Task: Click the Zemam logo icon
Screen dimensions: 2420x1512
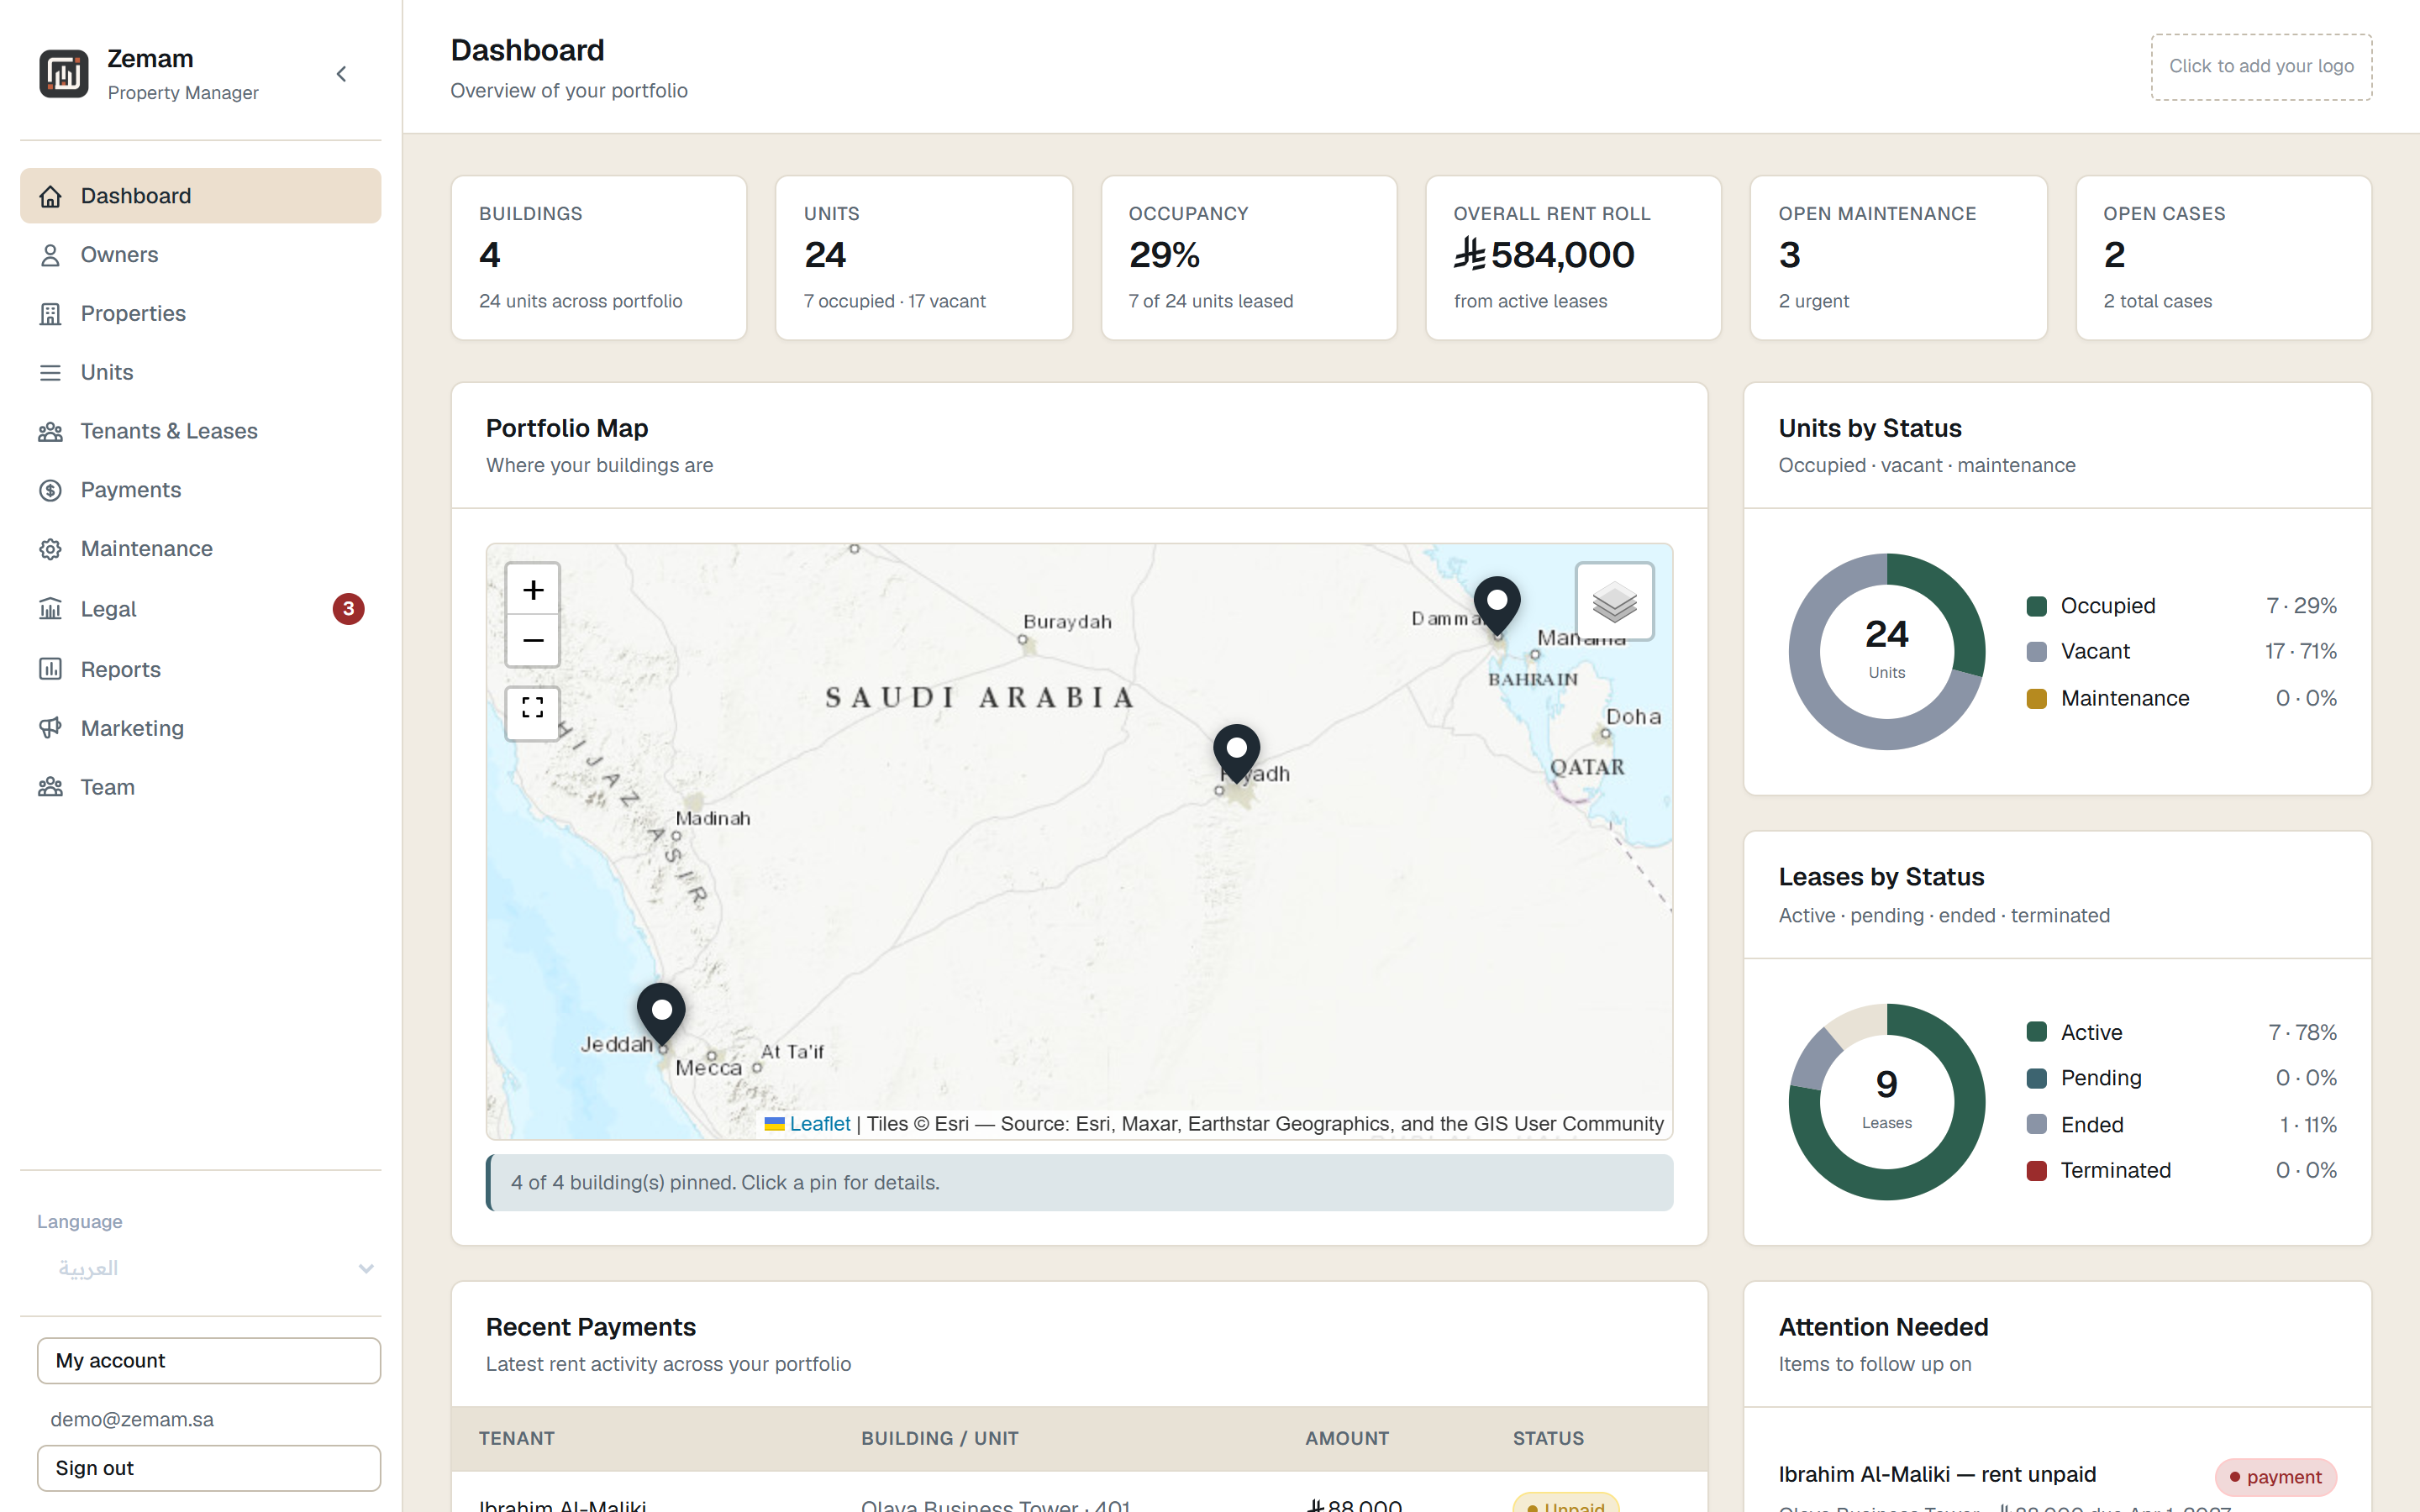Action: (64, 74)
